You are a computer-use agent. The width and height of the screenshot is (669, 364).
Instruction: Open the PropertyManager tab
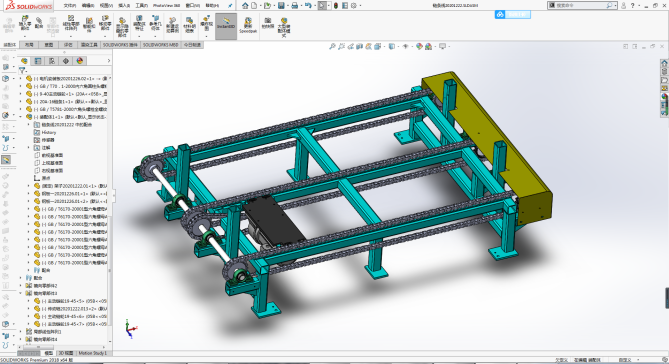(x=38, y=61)
